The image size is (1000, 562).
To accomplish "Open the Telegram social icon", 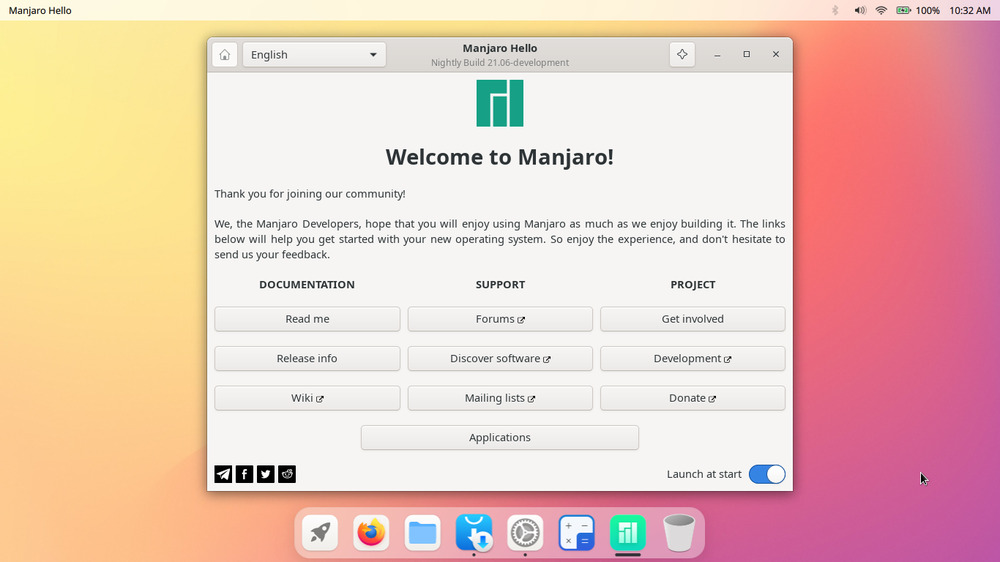I will tap(223, 474).
